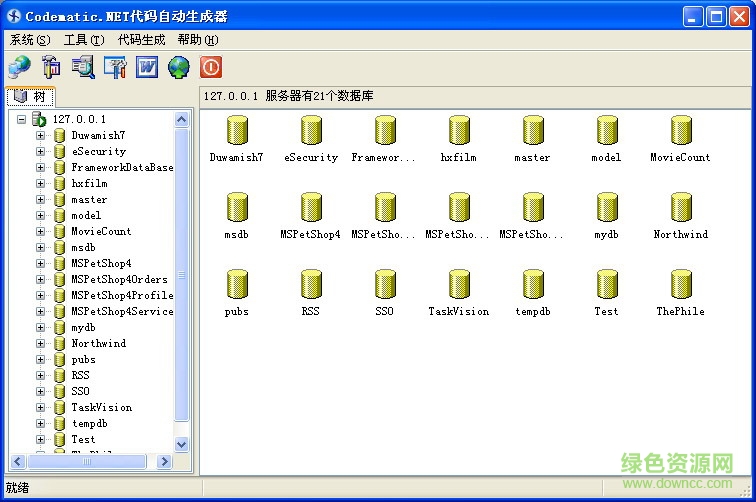This screenshot has width=756, height=502.
Task: Select MSPetShop4Service in the tree
Action: point(122,311)
